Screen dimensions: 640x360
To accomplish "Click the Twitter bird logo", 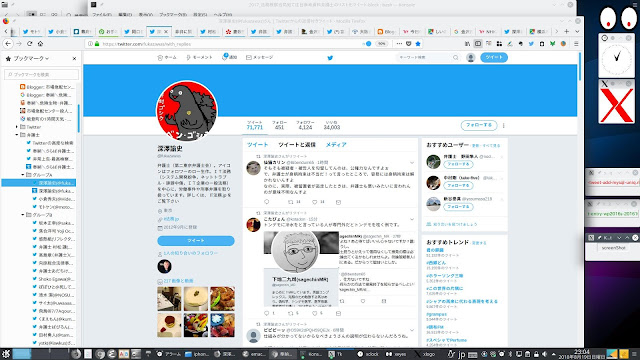I will pyautogui.click(x=330, y=58).
